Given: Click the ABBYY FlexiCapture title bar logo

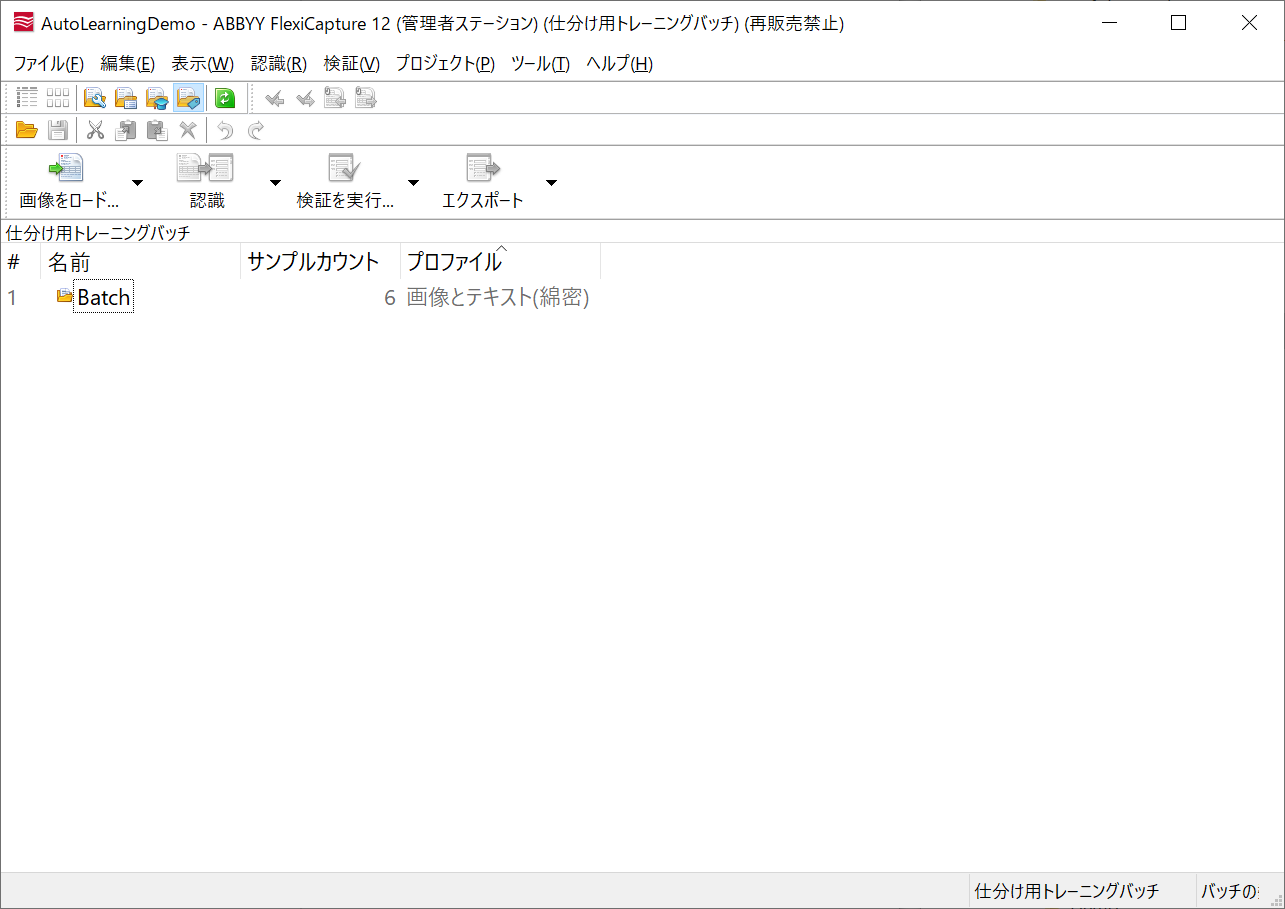Looking at the screenshot, I should pyautogui.click(x=23, y=23).
